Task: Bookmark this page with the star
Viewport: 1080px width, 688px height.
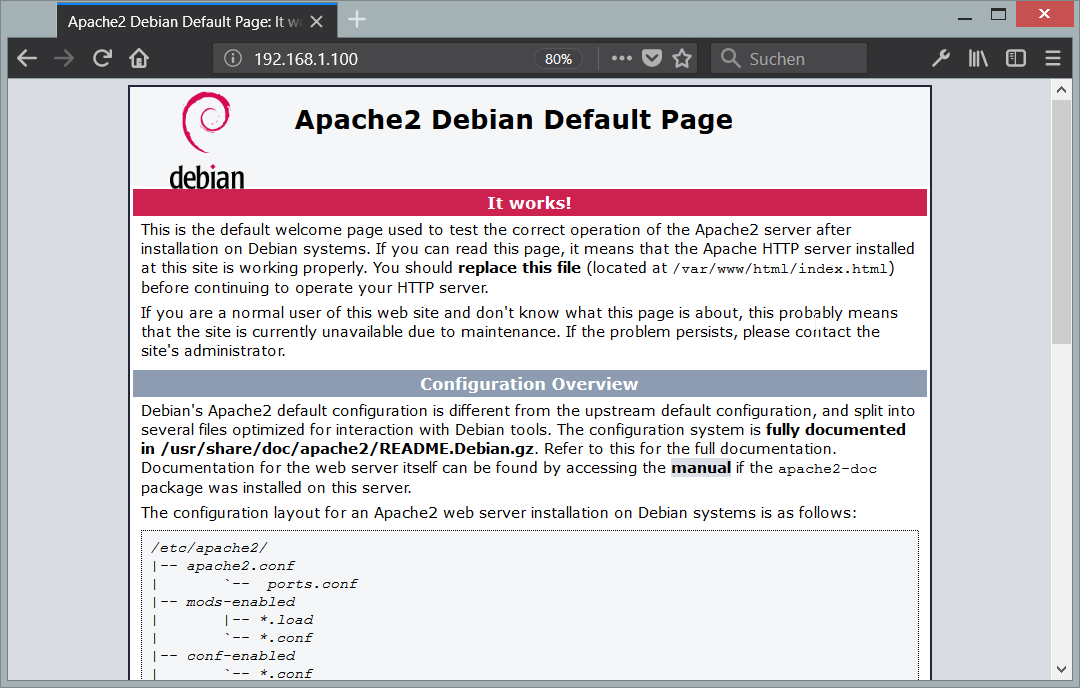Action: (682, 59)
